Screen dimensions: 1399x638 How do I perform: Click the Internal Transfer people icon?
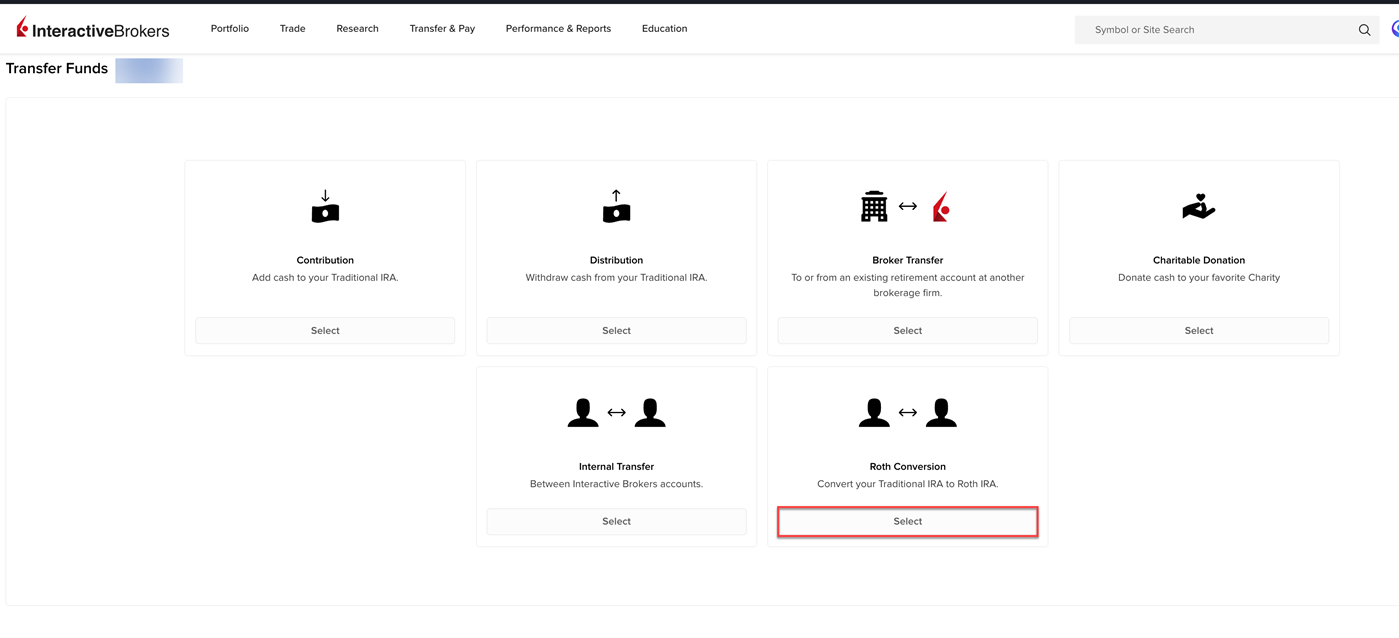(616, 412)
